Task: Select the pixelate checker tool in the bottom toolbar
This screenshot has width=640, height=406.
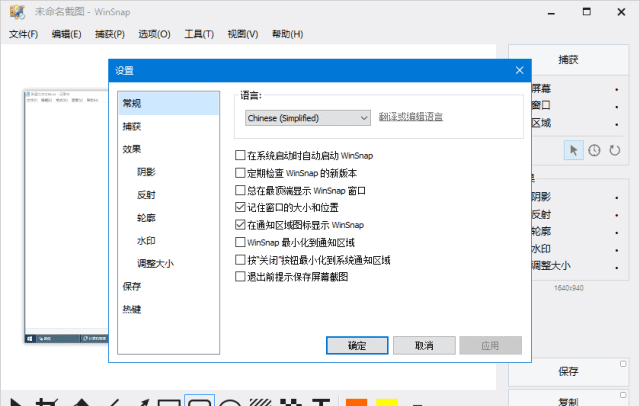Action: coord(291,403)
